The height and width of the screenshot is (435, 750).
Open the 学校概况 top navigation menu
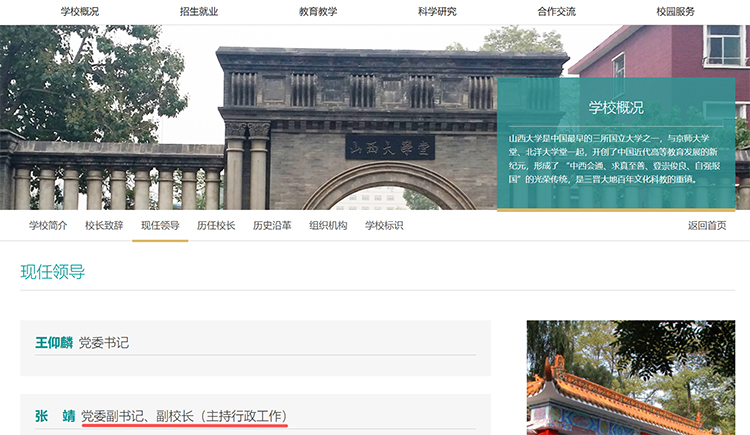point(80,11)
